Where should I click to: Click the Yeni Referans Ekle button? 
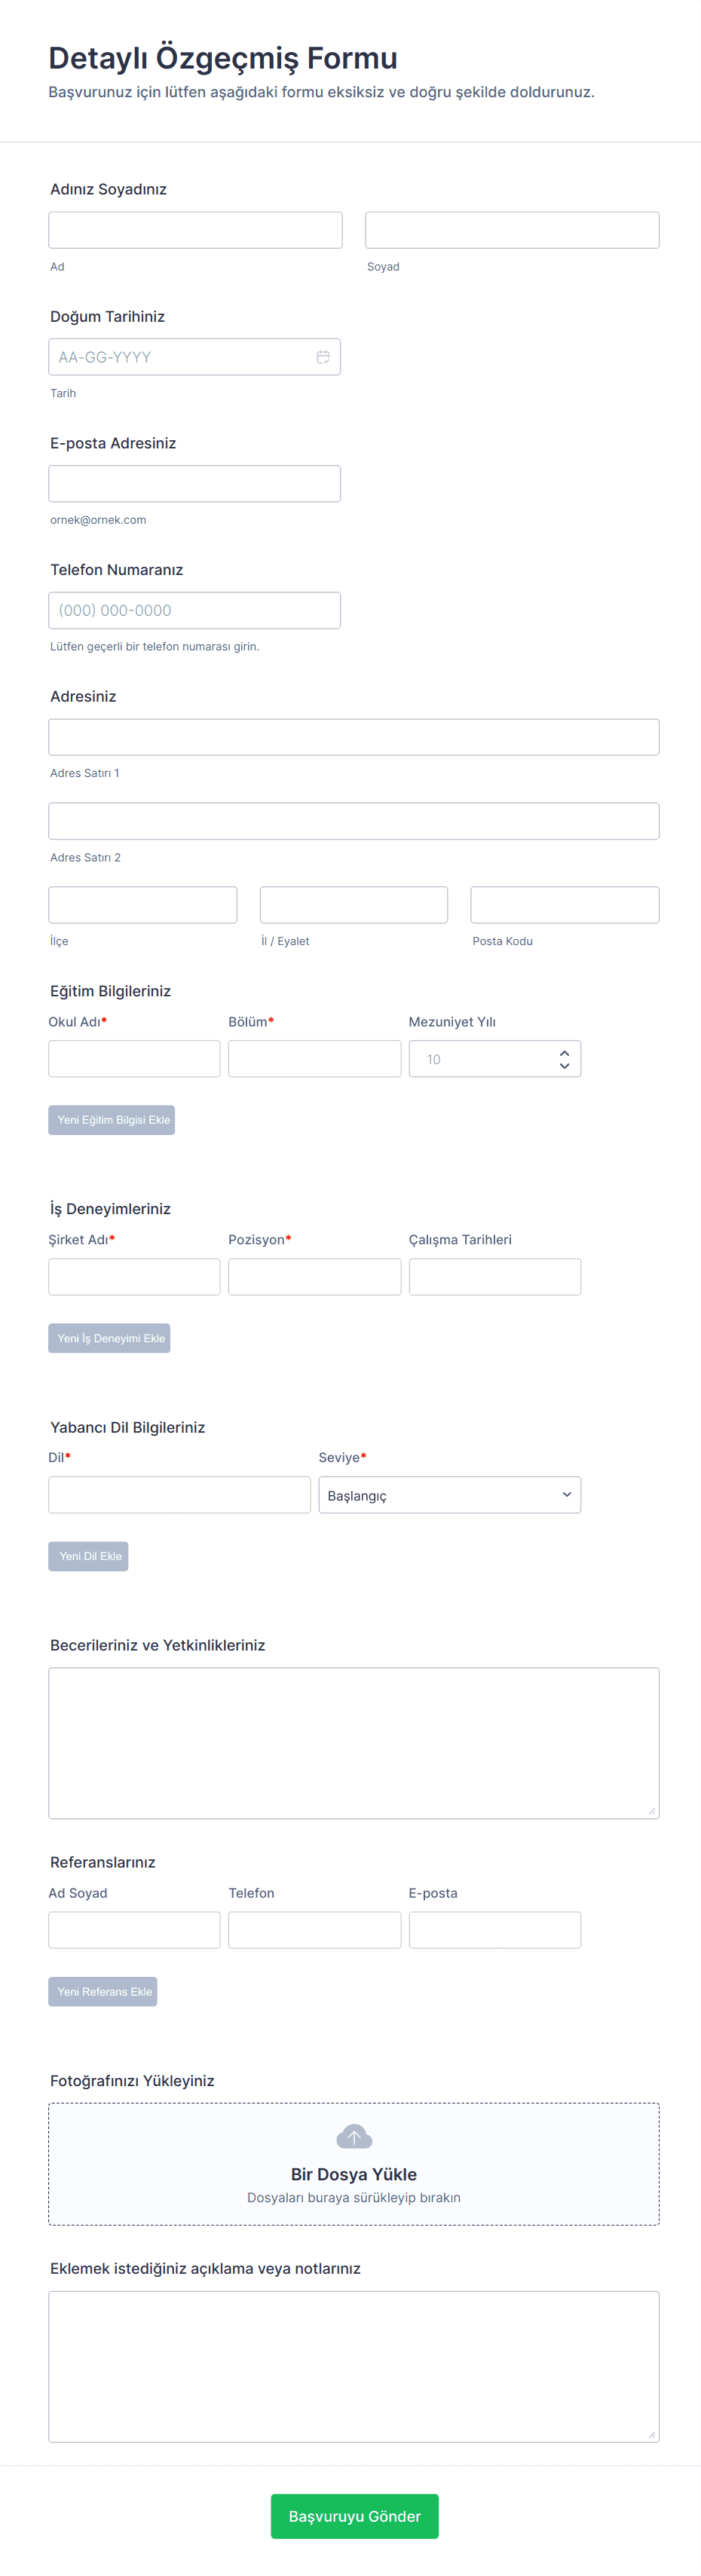(x=103, y=1992)
